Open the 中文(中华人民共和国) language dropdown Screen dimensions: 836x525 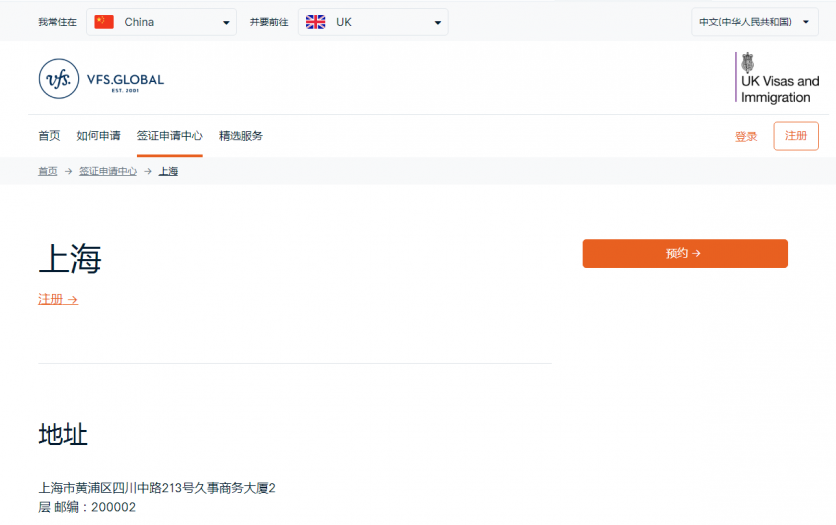pos(754,22)
